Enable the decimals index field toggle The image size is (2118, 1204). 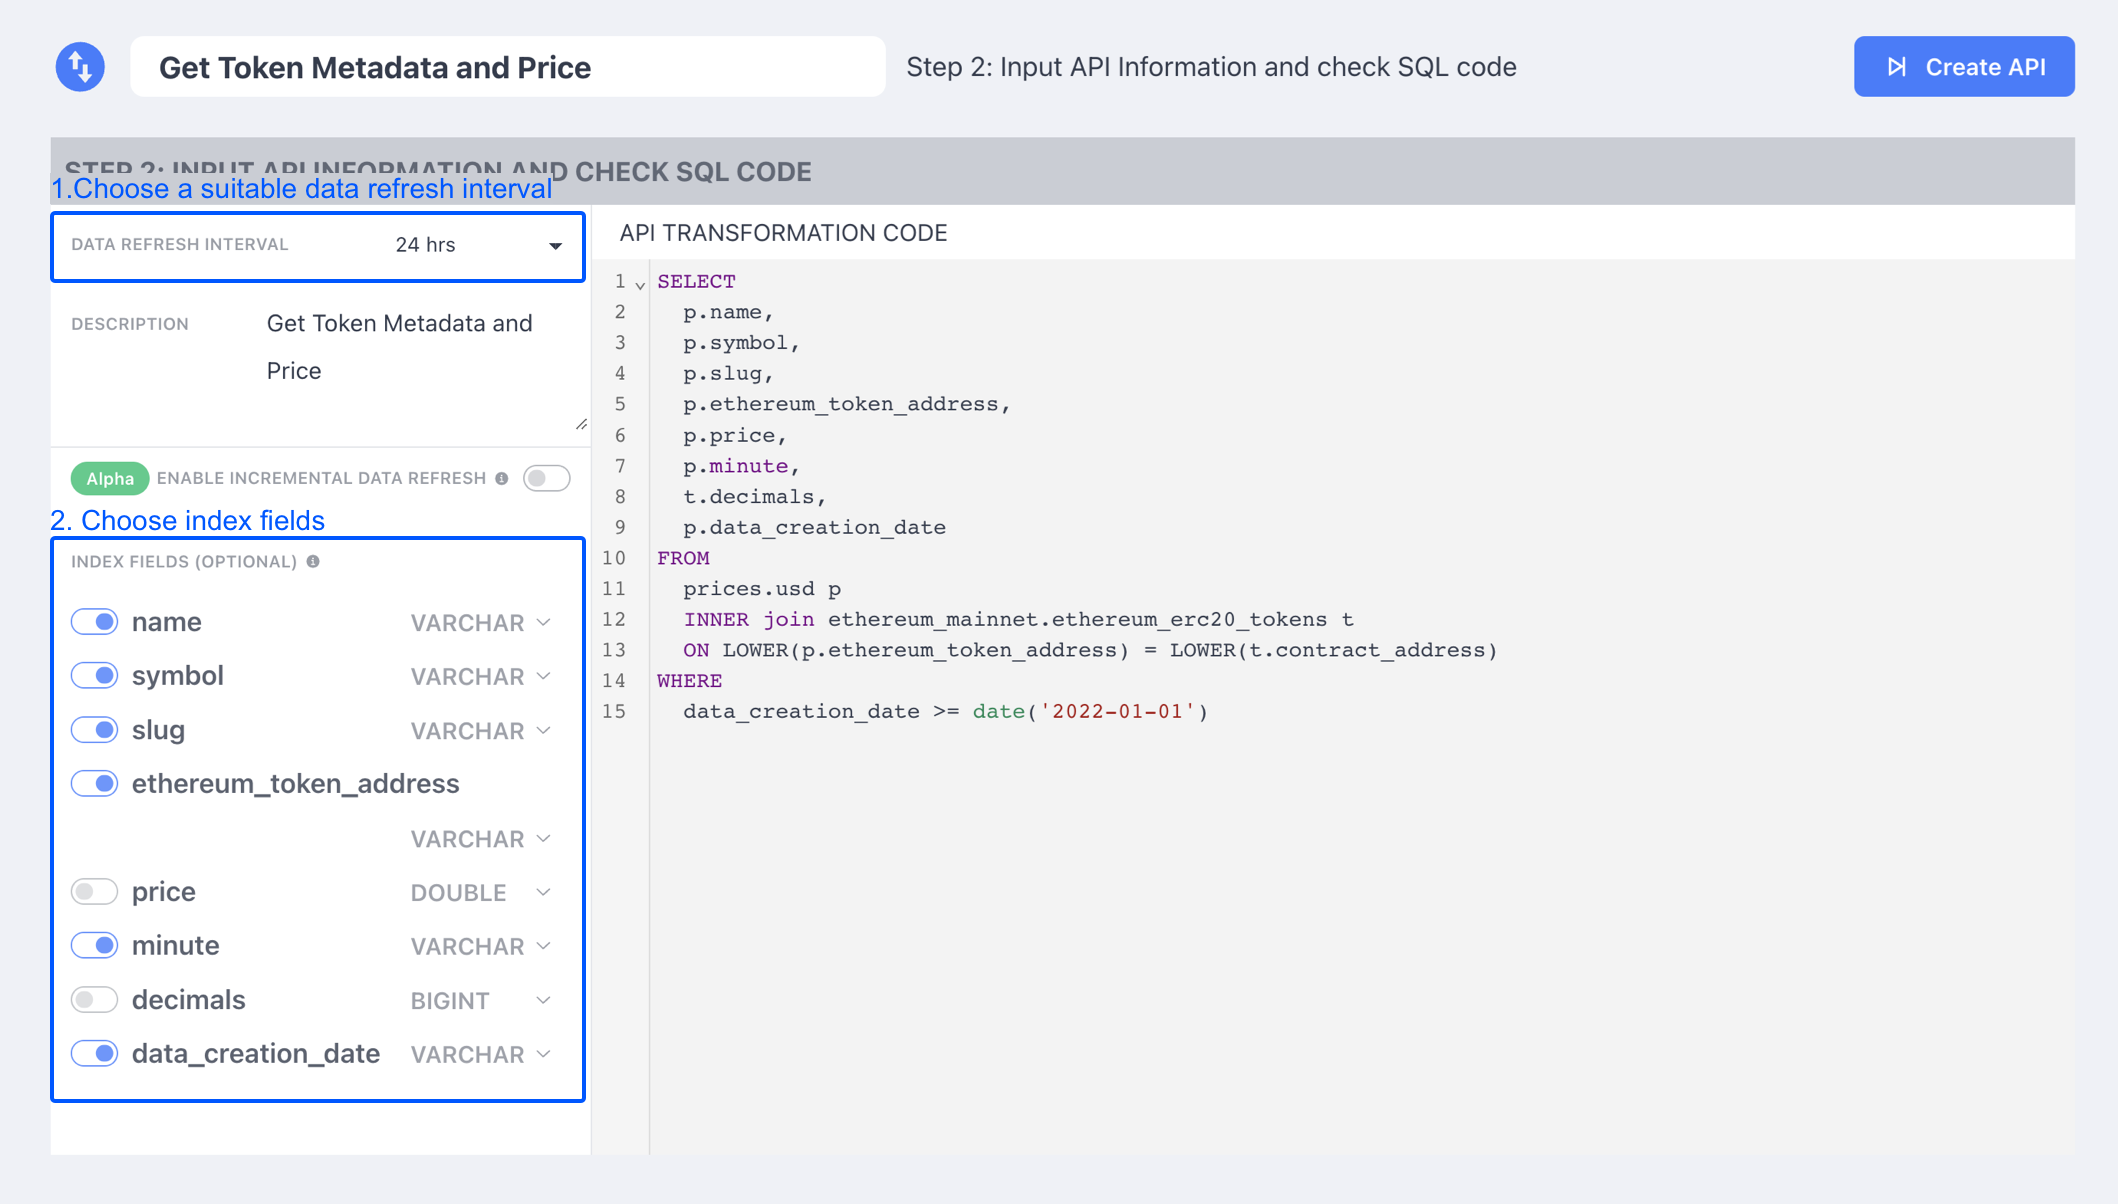[95, 999]
